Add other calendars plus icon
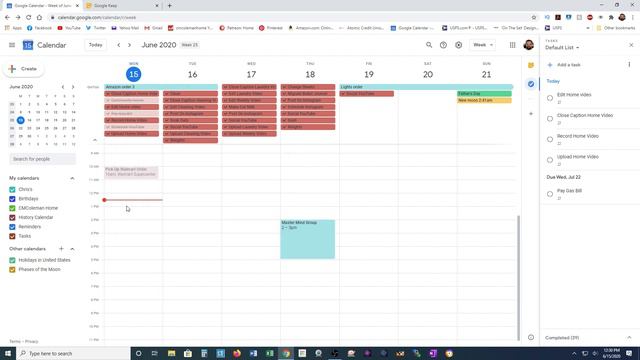This screenshot has height=360, width=640. pyautogui.click(x=61, y=249)
